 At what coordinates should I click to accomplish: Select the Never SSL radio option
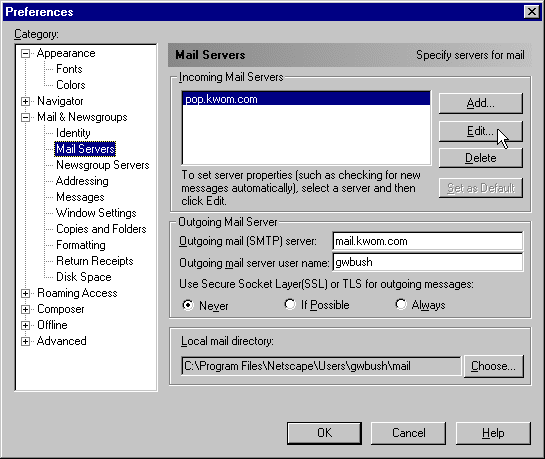pyautogui.click(x=188, y=305)
